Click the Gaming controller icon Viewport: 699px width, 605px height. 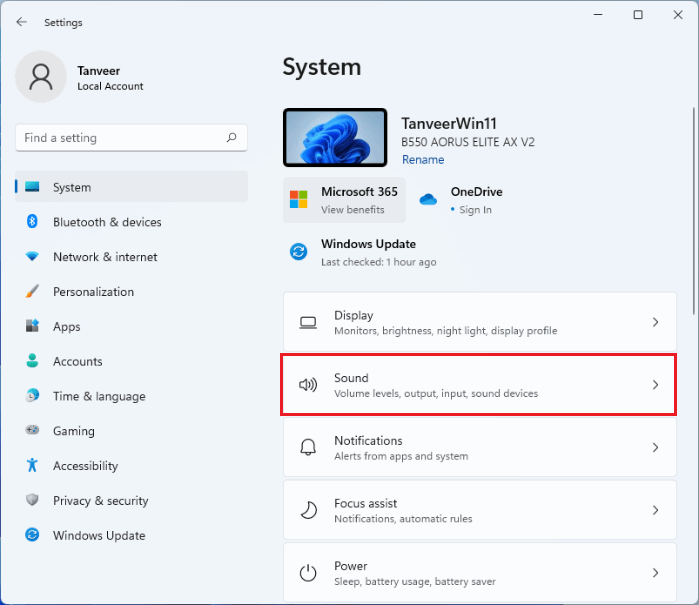(32, 430)
